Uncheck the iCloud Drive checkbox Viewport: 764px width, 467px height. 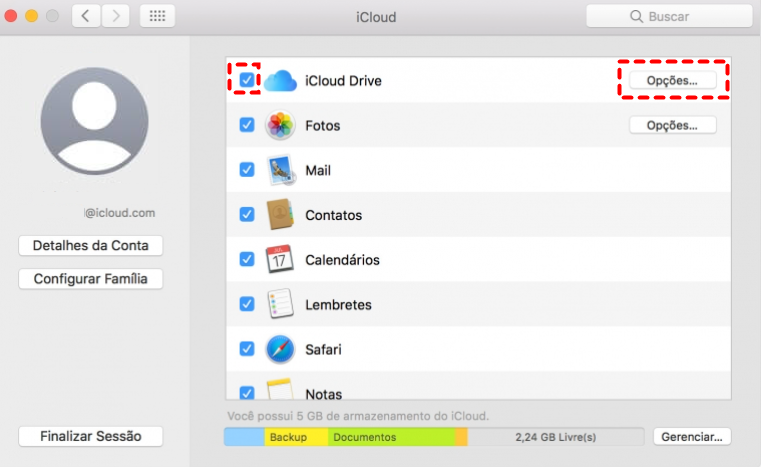coord(247,79)
